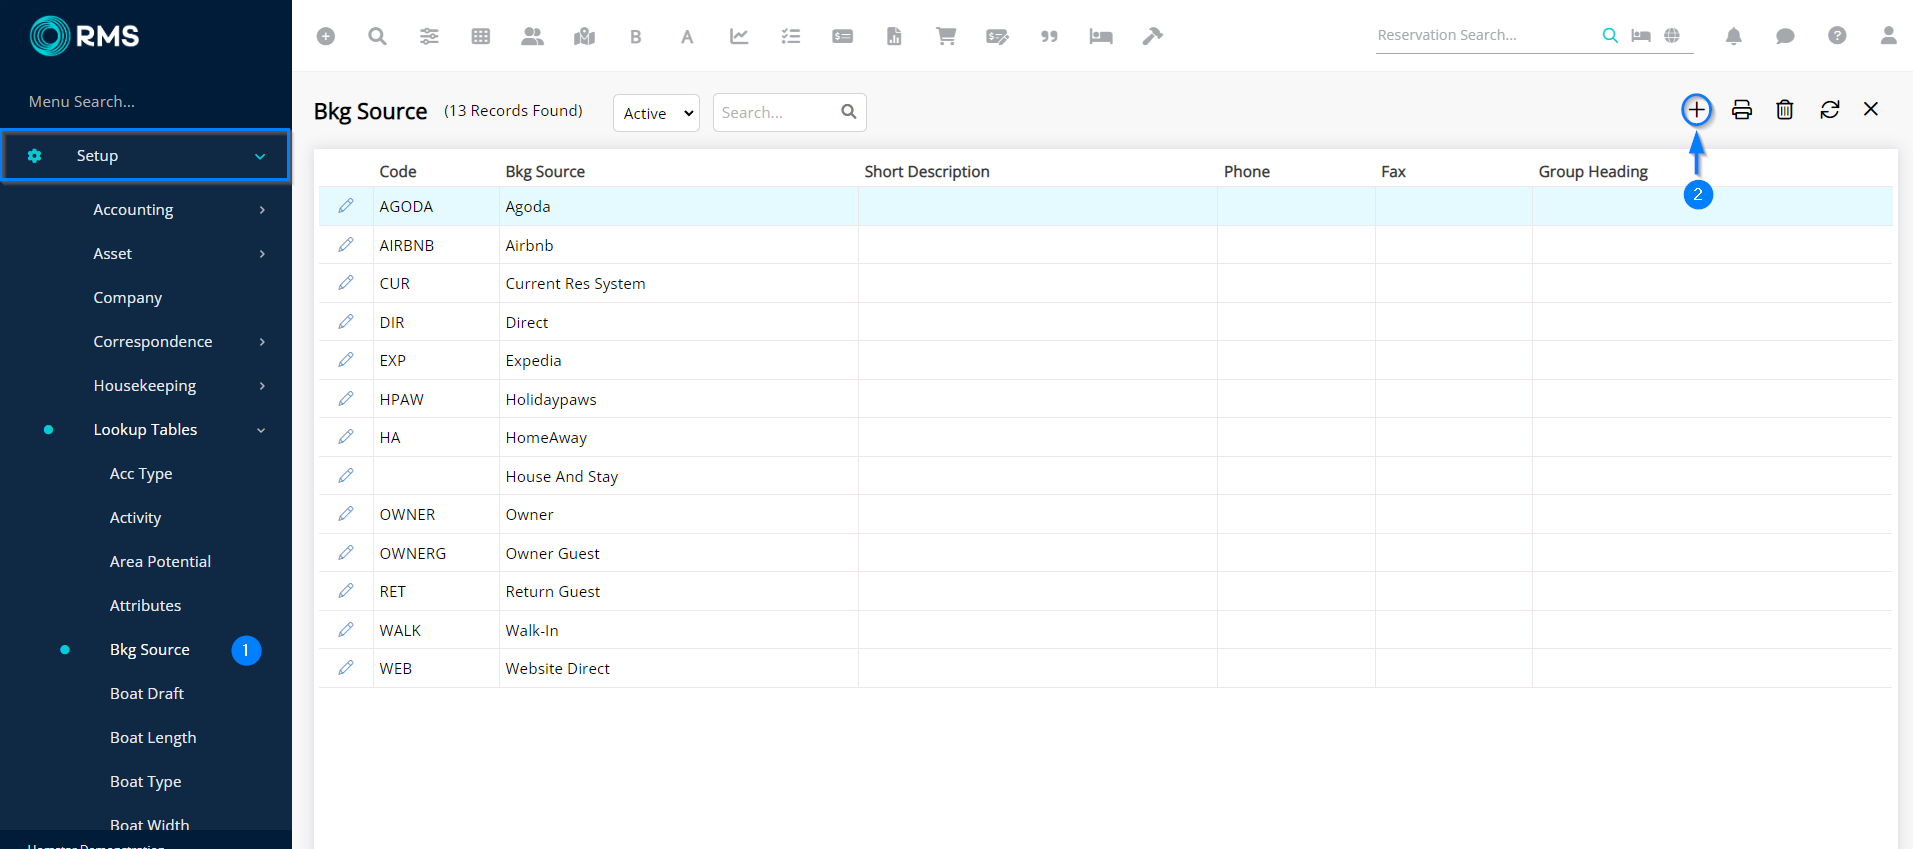Open notifications bell icon
This screenshot has width=1913, height=849.
tap(1733, 36)
